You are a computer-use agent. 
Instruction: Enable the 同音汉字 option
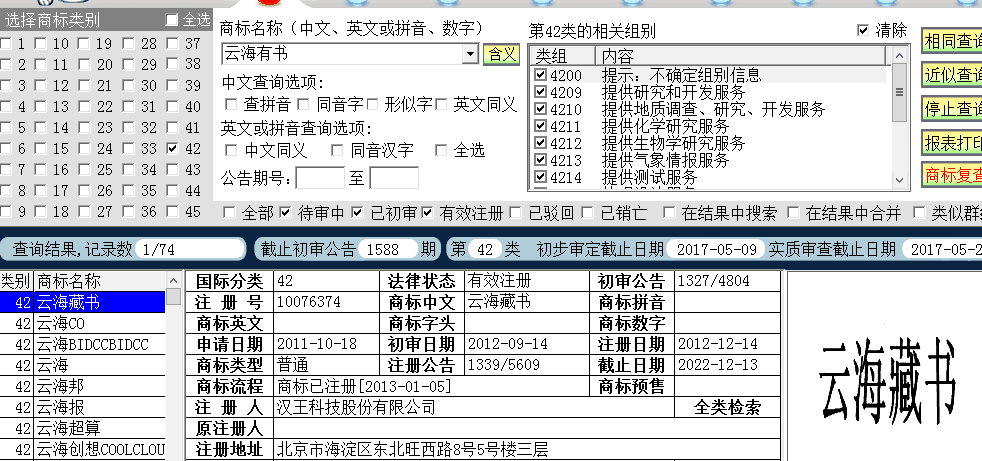[x=337, y=150]
